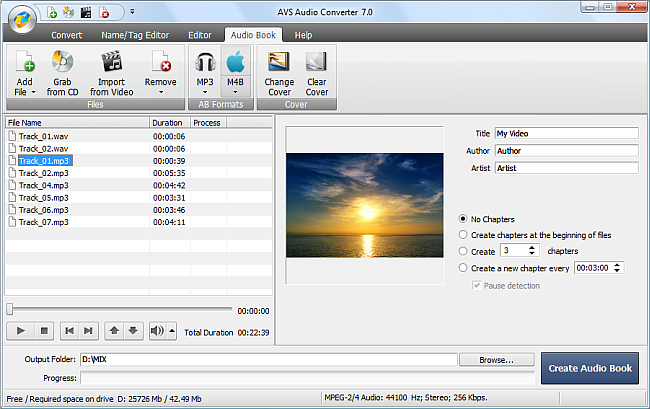This screenshot has height=409, width=650.
Task: Click Create Audio Book button
Action: pos(590,368)
